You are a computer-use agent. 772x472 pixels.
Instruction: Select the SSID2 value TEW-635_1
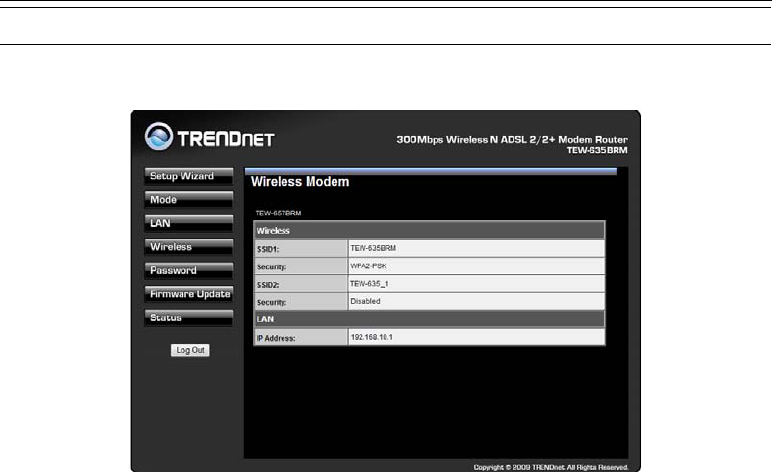click(369, 283)
